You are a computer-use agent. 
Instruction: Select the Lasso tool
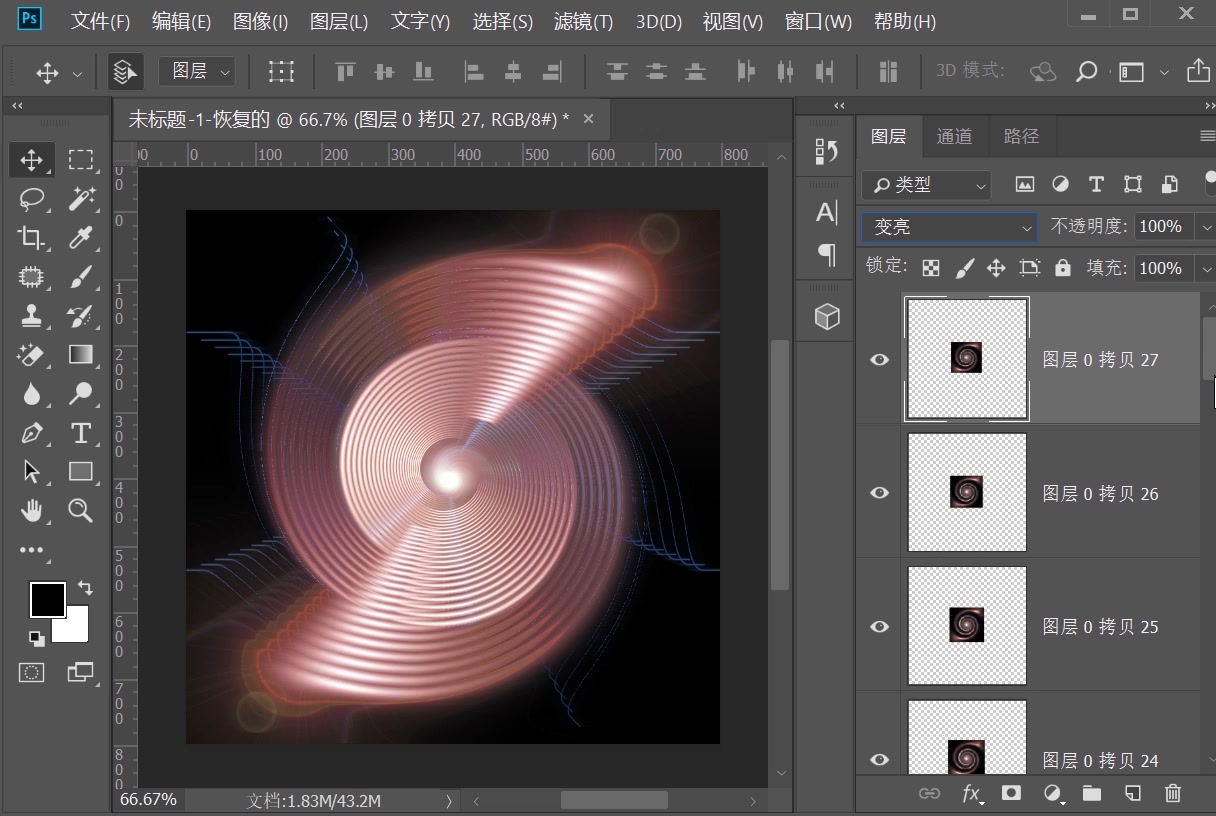click(32, 199)
